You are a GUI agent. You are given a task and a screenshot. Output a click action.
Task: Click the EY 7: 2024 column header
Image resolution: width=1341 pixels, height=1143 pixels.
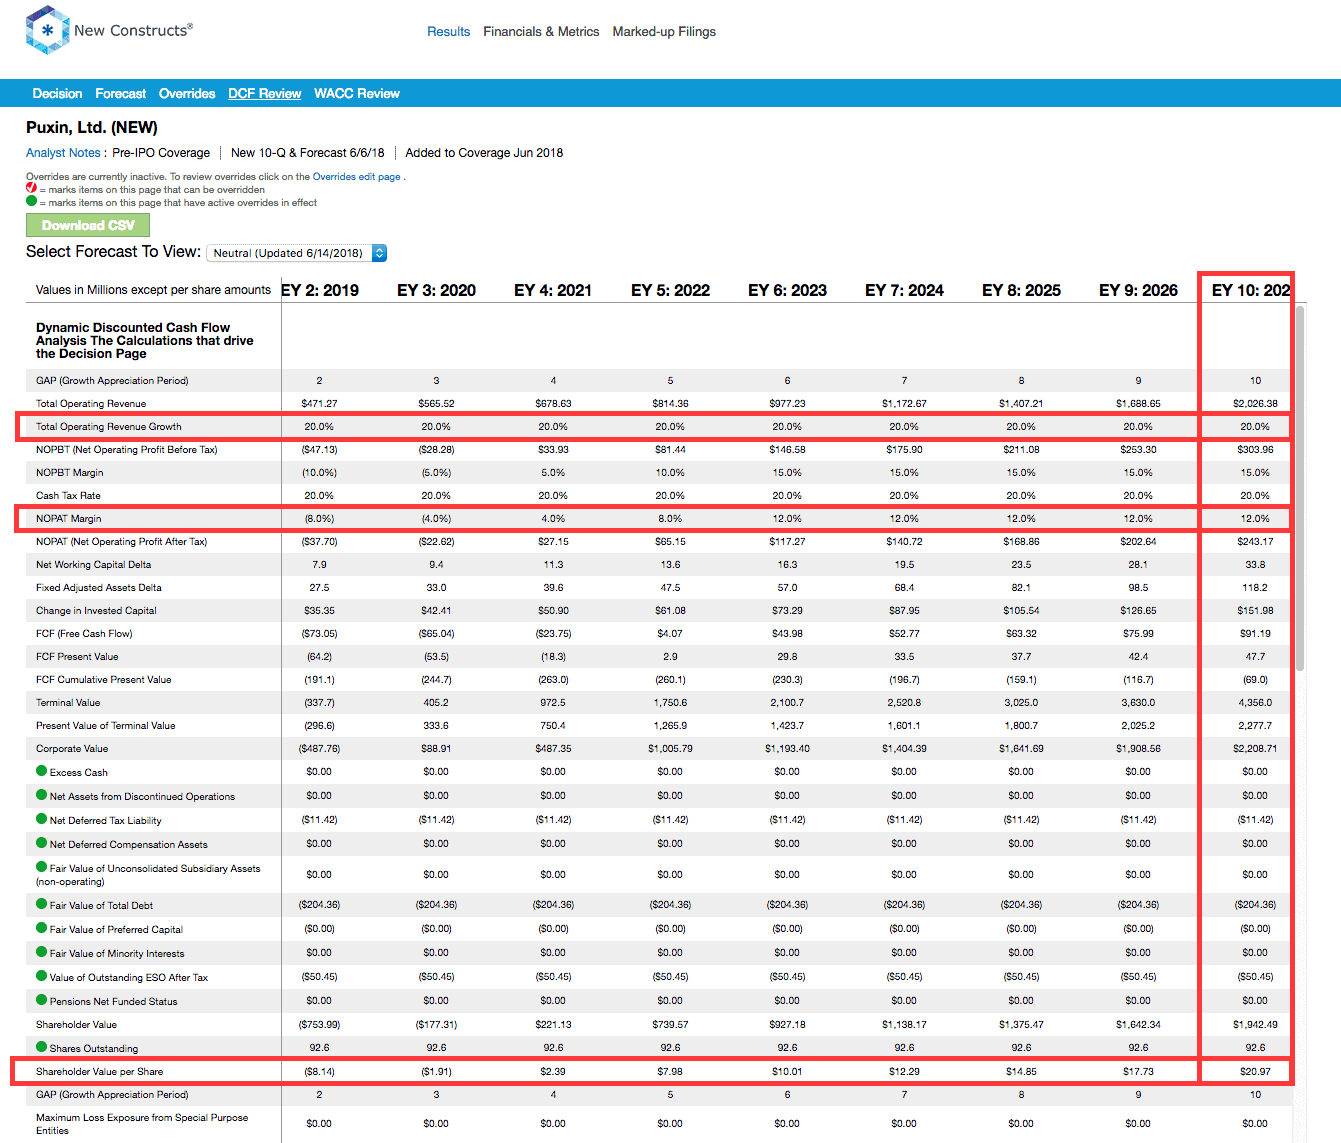(904, 290)
